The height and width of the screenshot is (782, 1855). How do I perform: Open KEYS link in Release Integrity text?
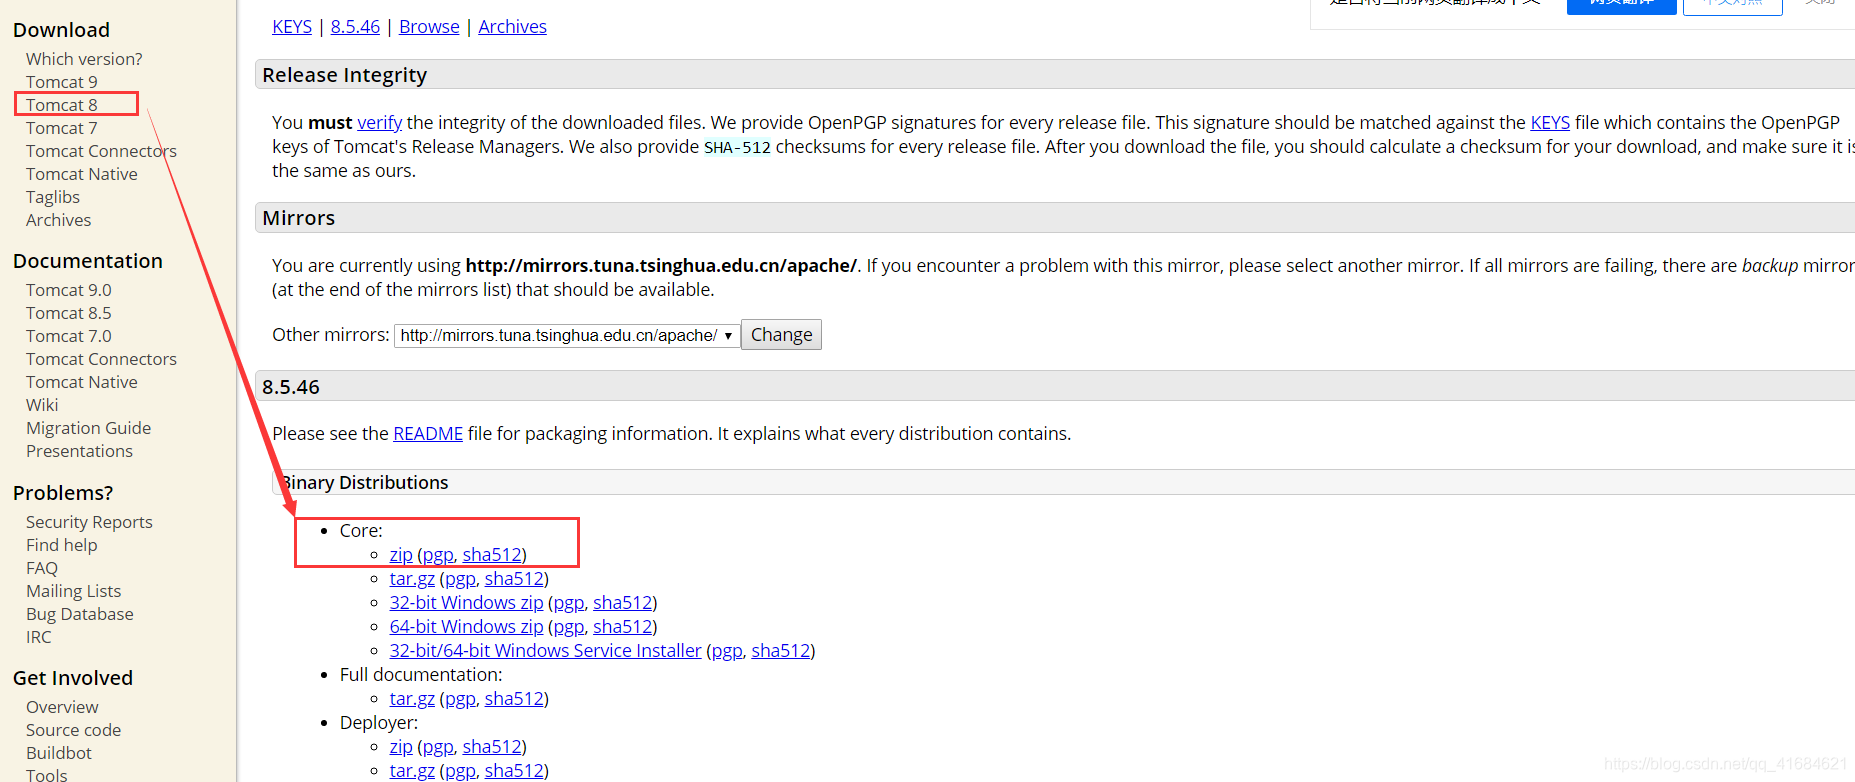(1550, 123)
